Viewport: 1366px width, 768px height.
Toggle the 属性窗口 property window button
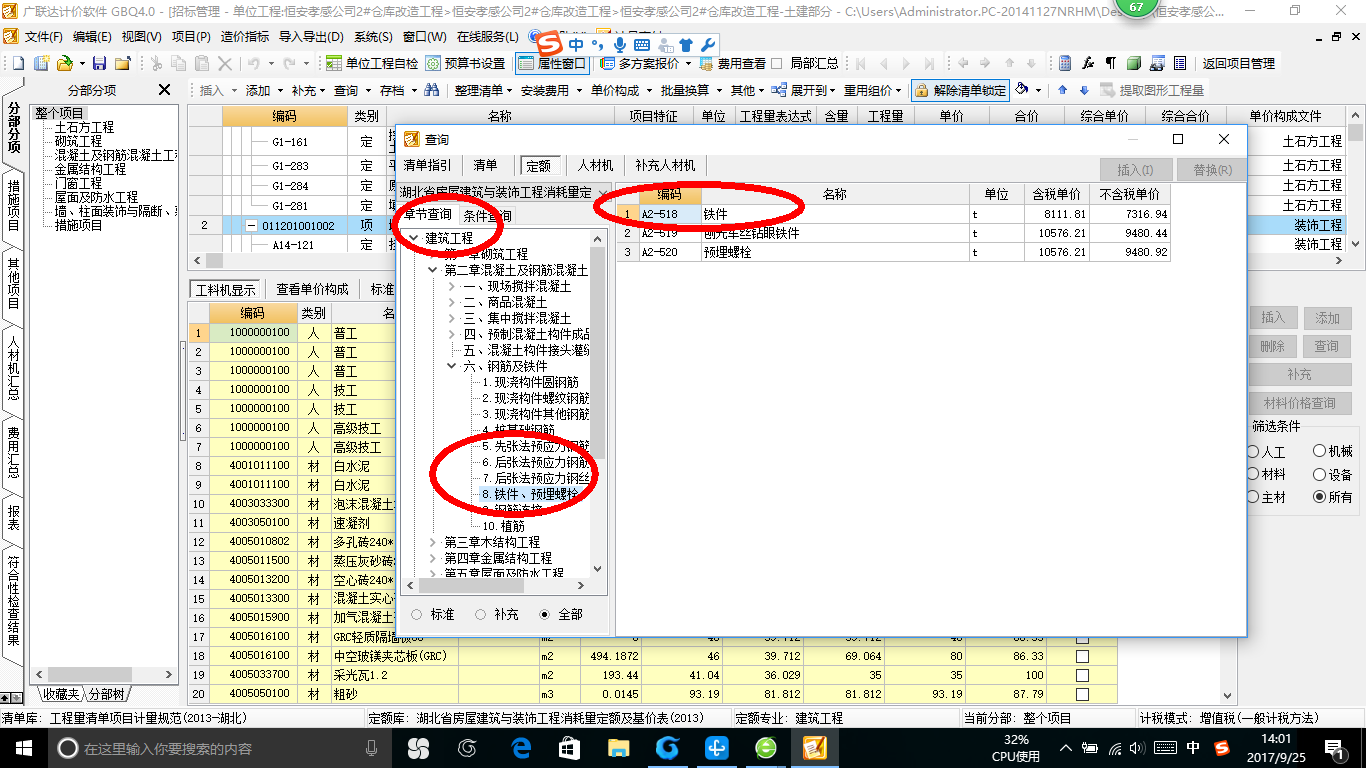(553, 63)
